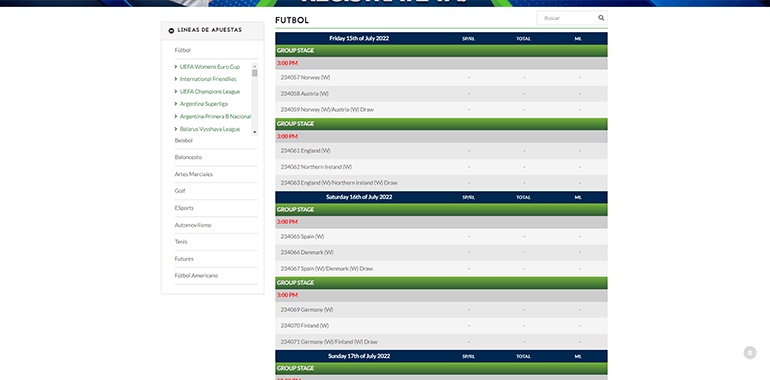
Task: Click 234057 Norway (W) row
Action: (441, 78)
